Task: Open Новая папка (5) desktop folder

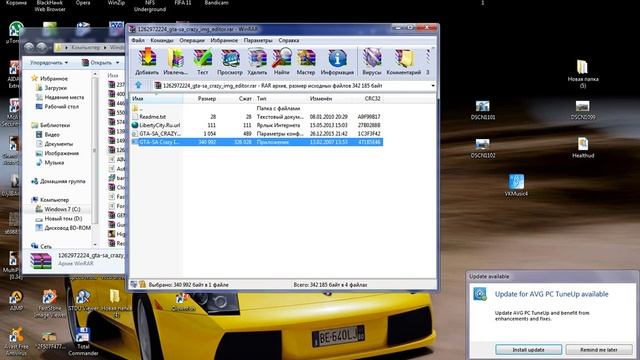Action: point(583,74)
